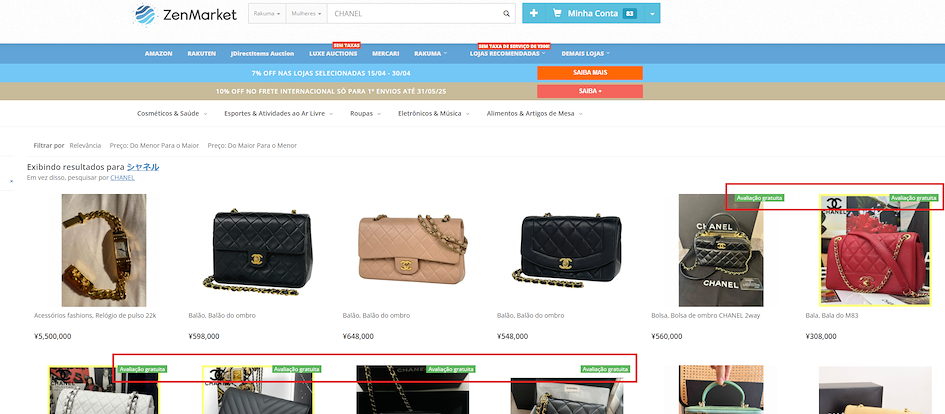This screenshot has height=414, width=945.
Task: Click the '10% OFF NO FRETE INTERNACIONAL' banner text
Action: coord(331,92)
